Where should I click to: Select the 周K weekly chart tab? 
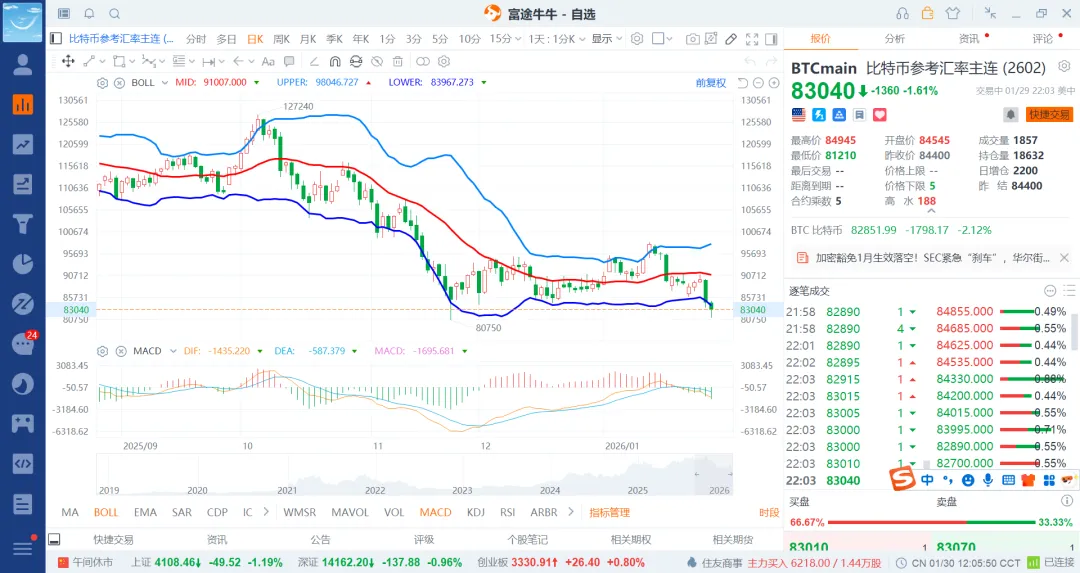coord(281,39)
